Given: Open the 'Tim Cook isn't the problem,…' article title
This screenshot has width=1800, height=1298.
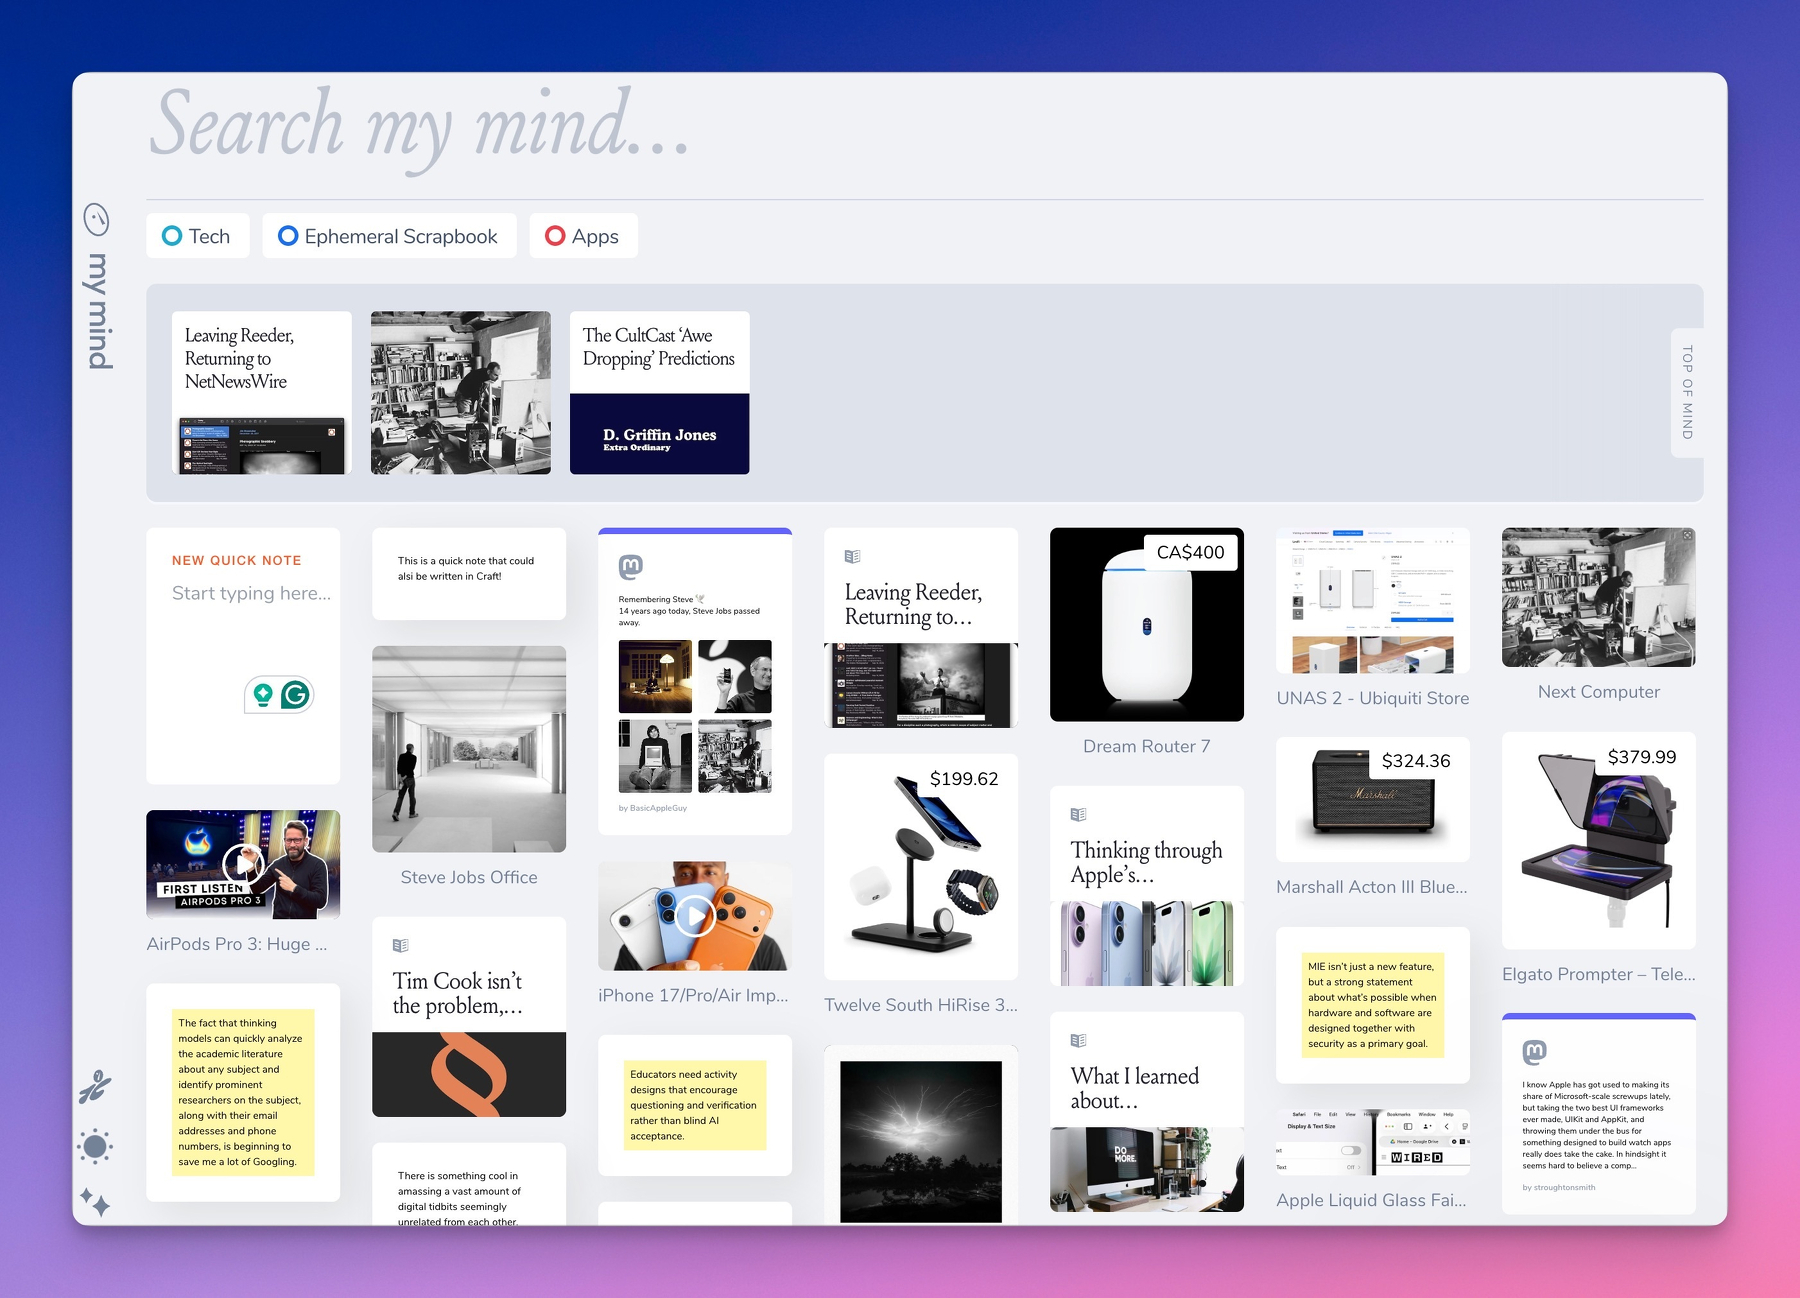Looking at the screenshot, I should pyautogui.click(x=458, y=993).
